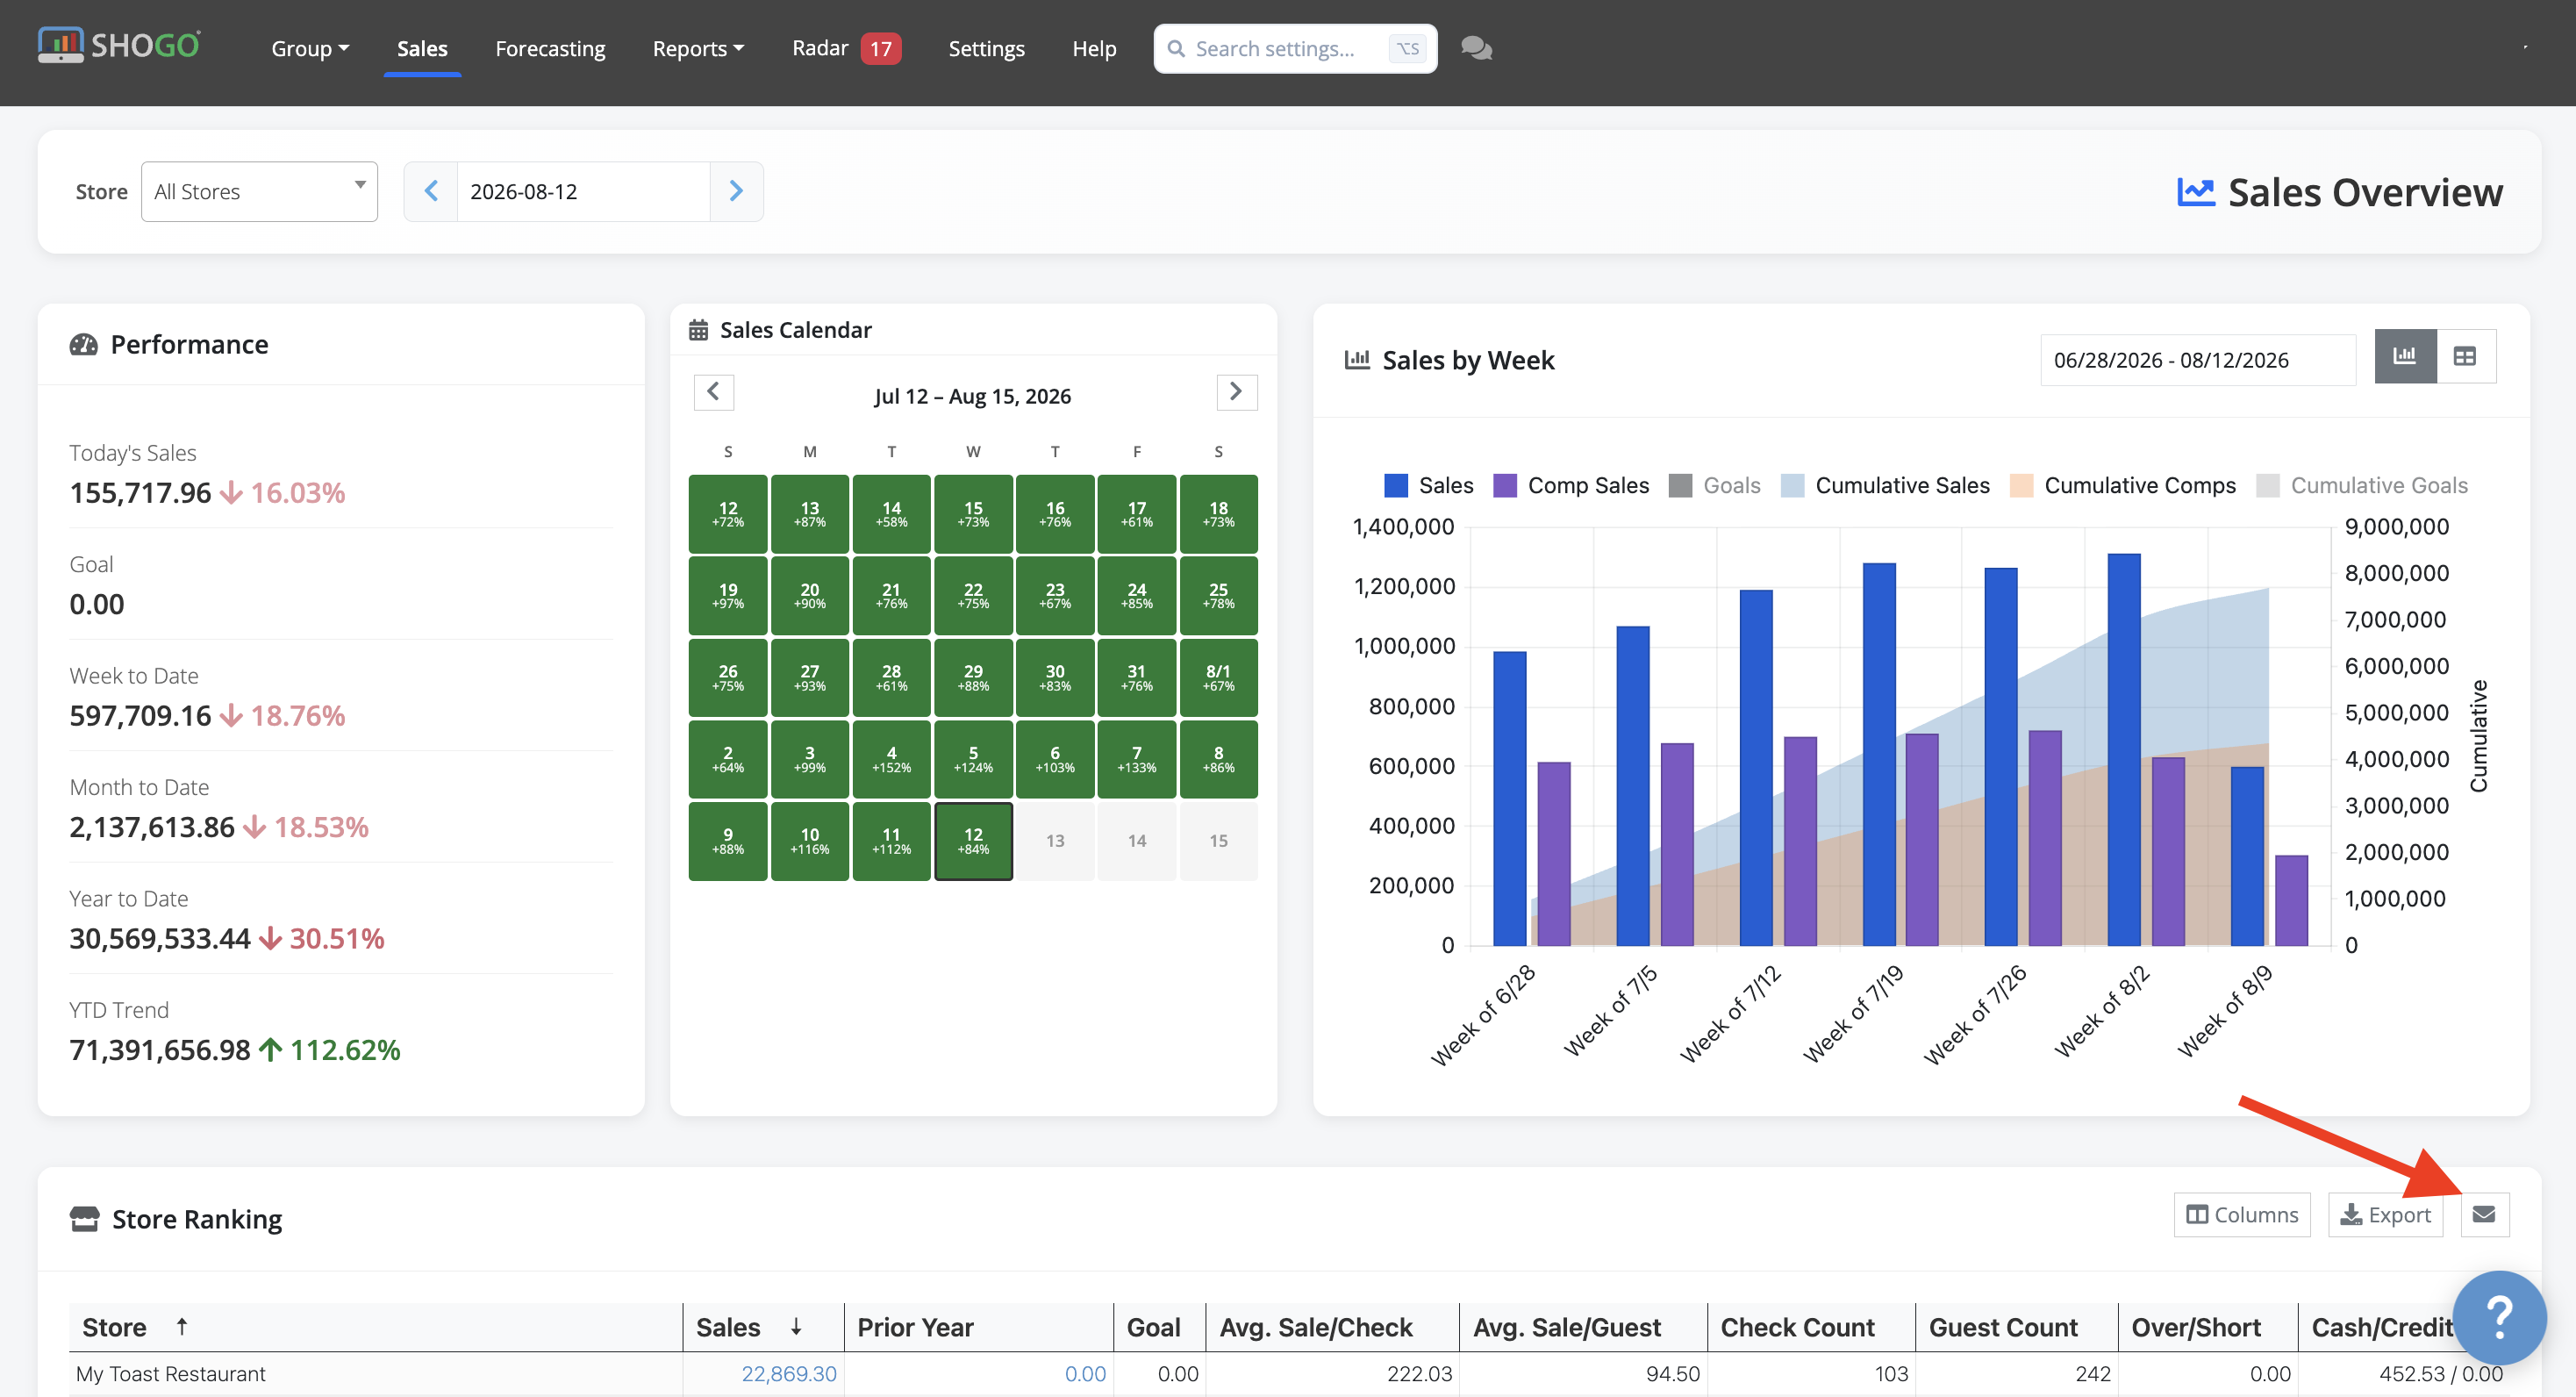
Task: Expand the Reports menu
Action: point(698,48)
